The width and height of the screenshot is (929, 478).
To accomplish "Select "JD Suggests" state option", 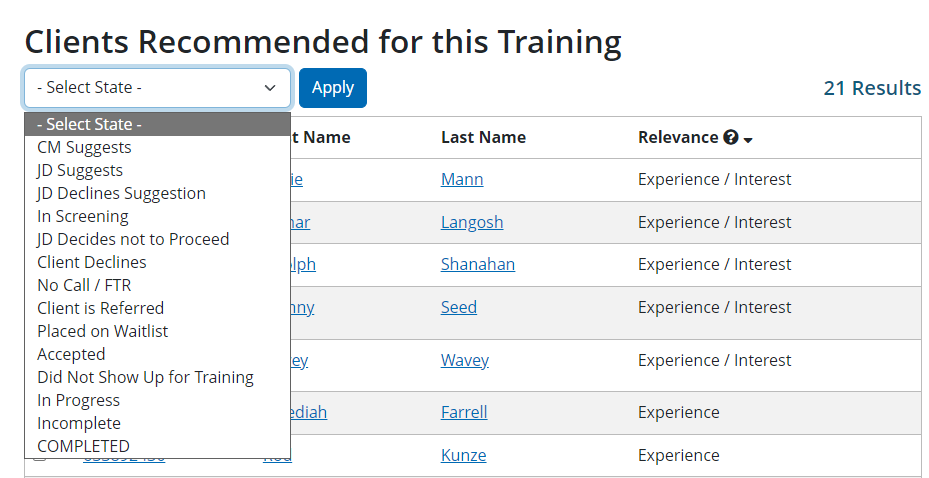I will pyautogui.click(x=80, y=170).
